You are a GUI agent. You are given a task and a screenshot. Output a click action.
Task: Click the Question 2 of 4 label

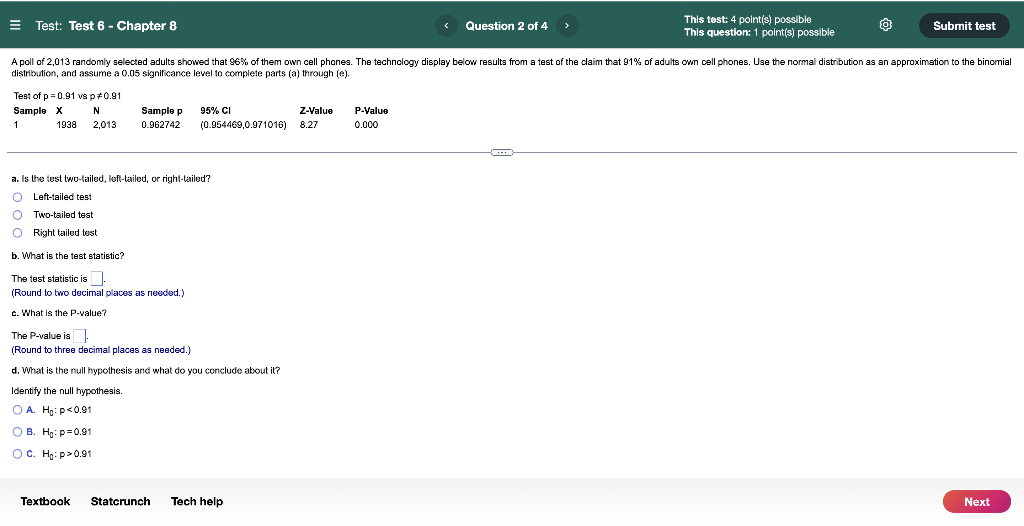tap(506, 25)
